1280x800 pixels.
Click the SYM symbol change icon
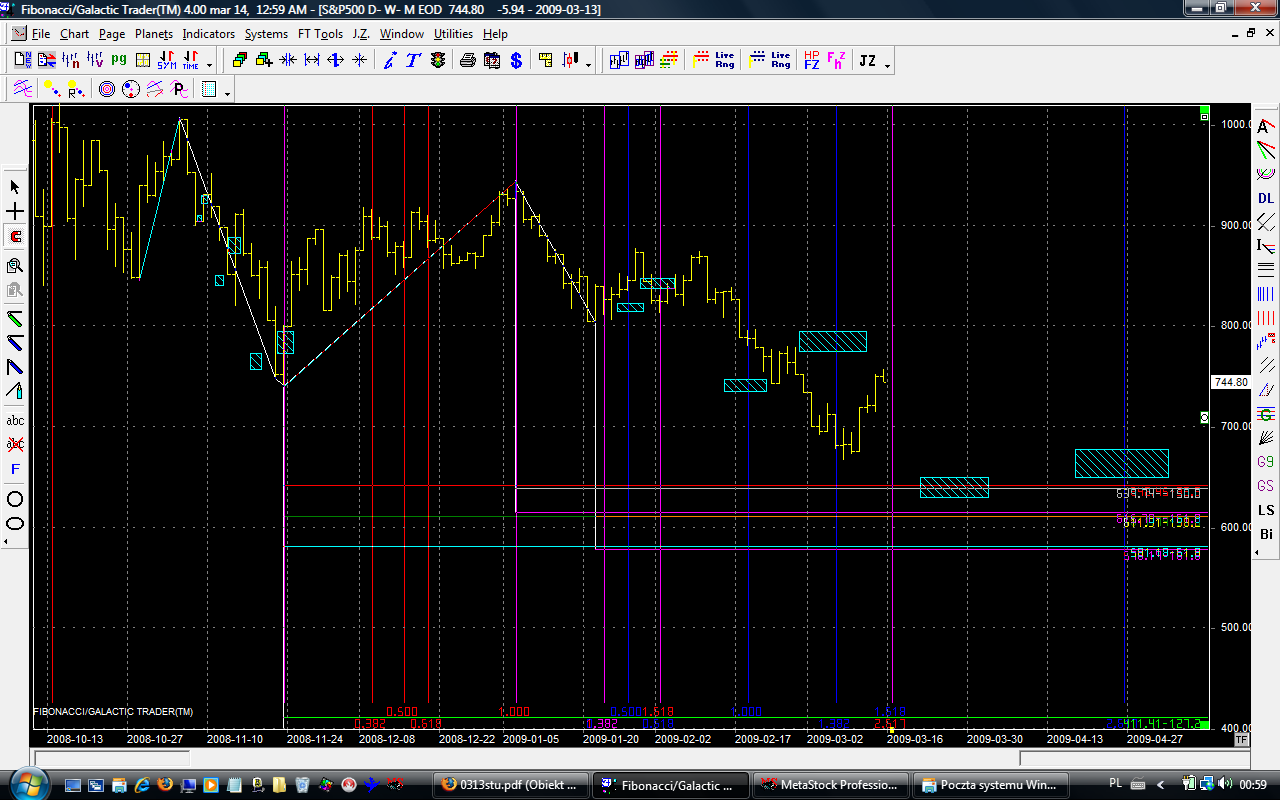pos(166,60)
